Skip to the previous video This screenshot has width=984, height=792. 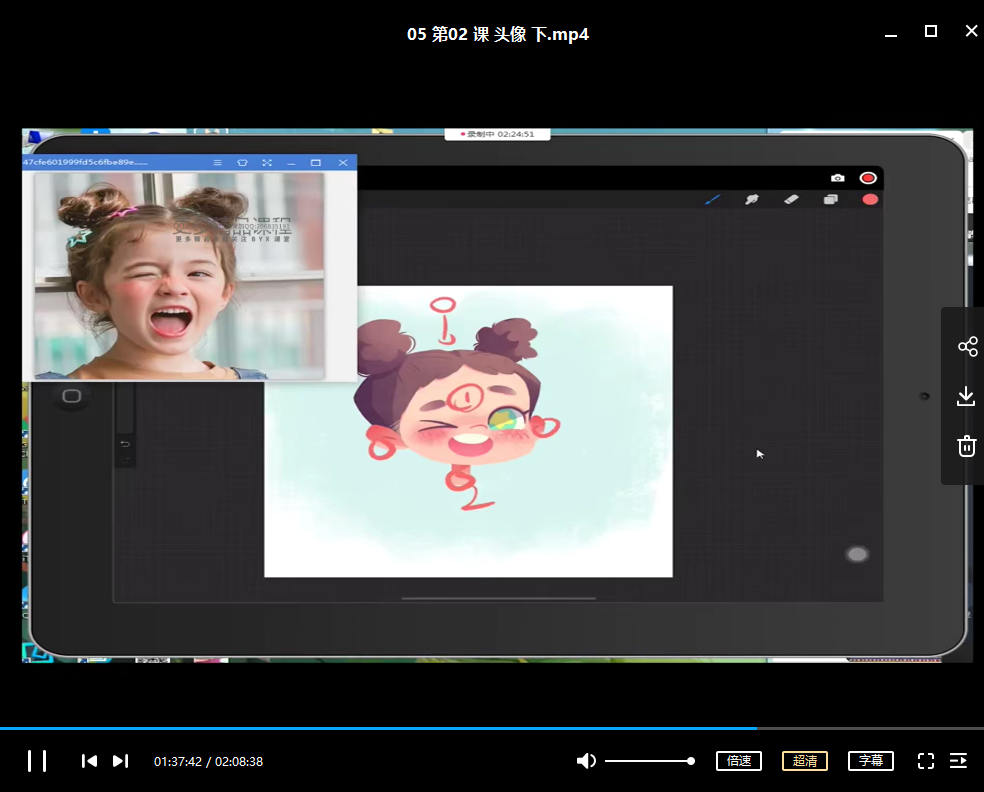coord(89,761)
